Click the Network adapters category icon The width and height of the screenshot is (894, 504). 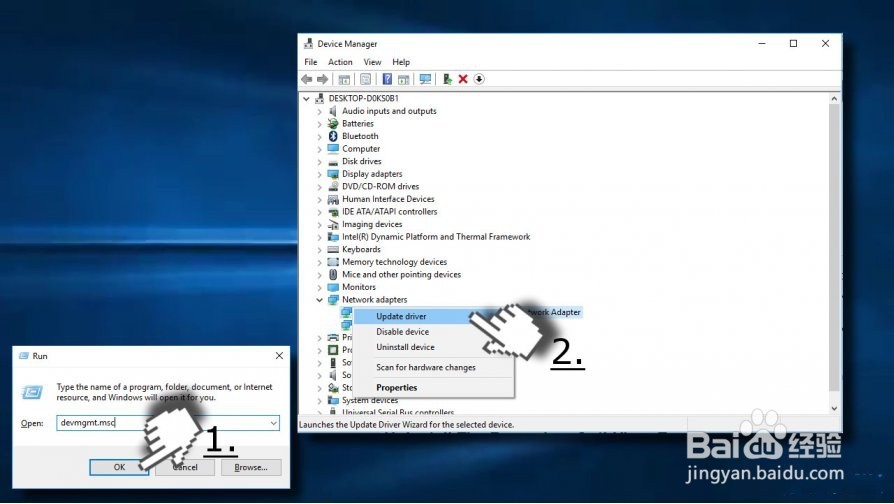(333, 300)
